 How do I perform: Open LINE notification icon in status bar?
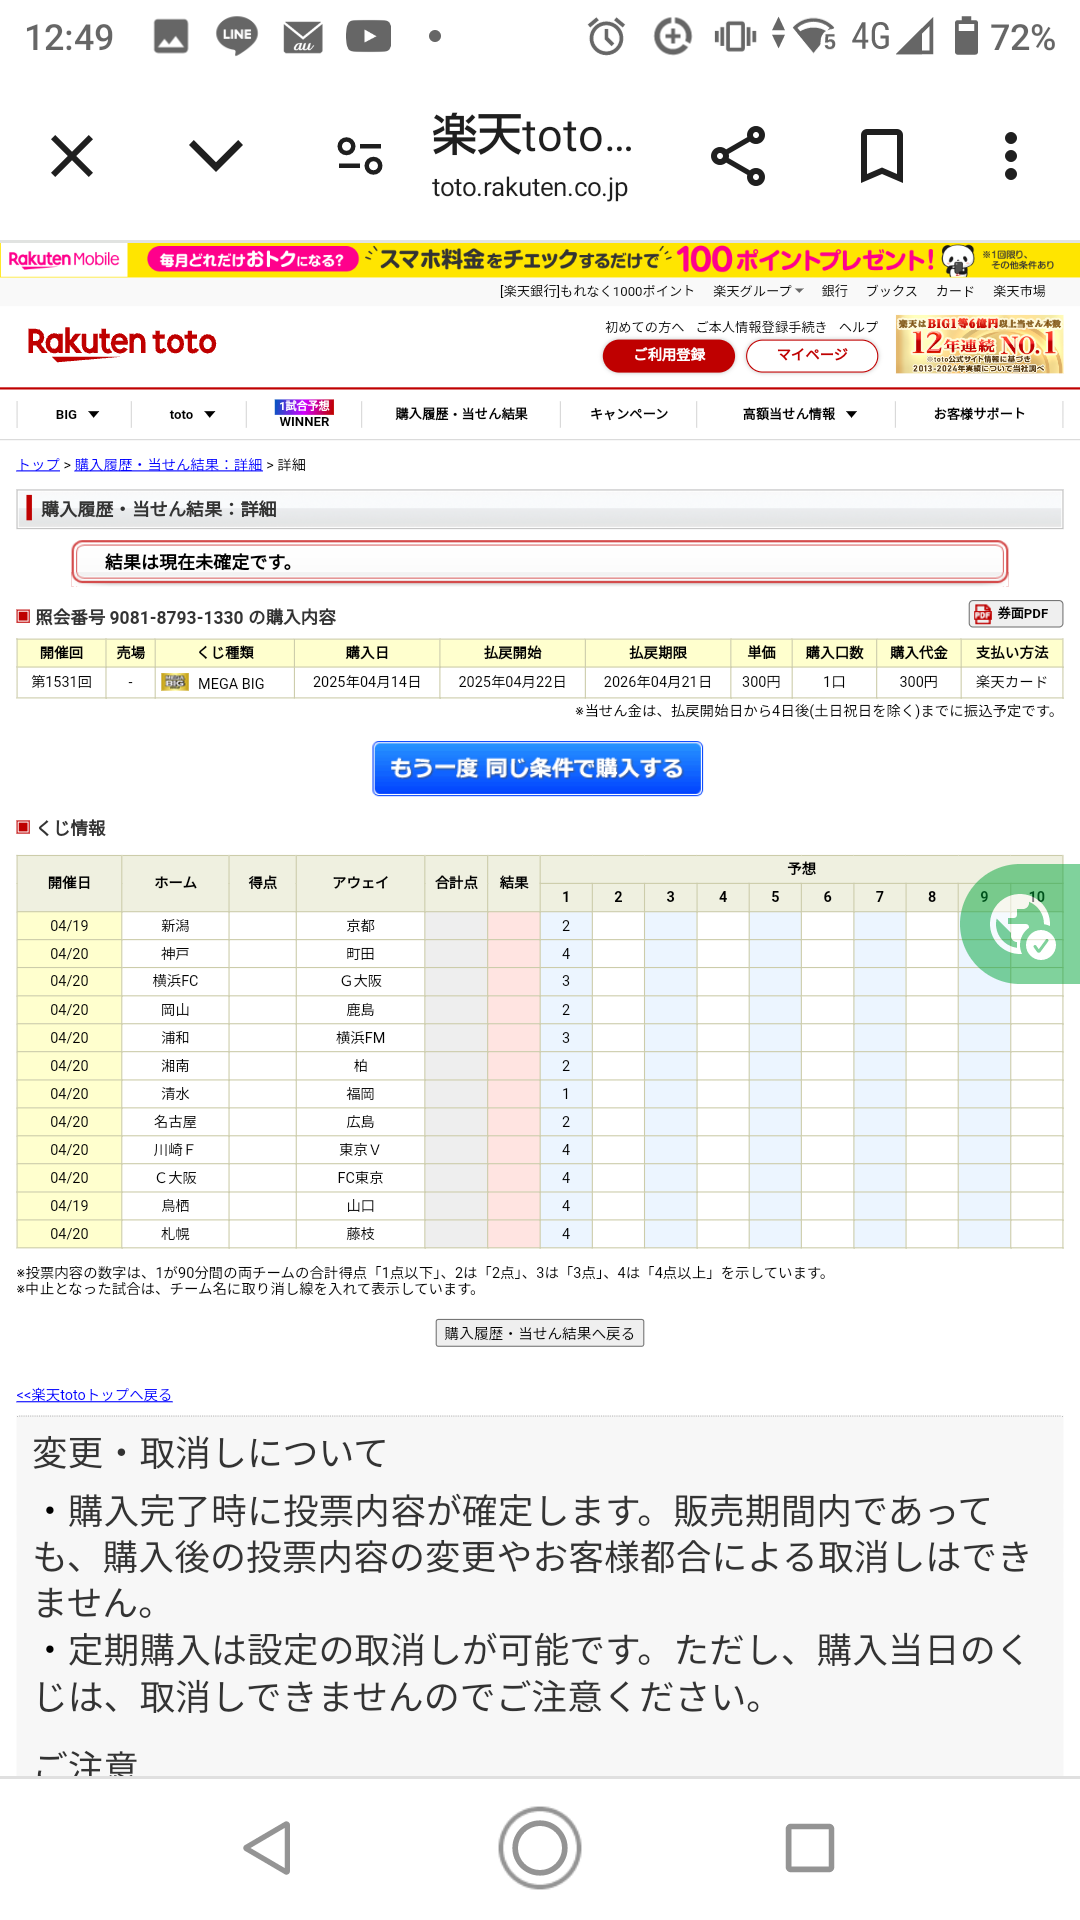[237, 36]
